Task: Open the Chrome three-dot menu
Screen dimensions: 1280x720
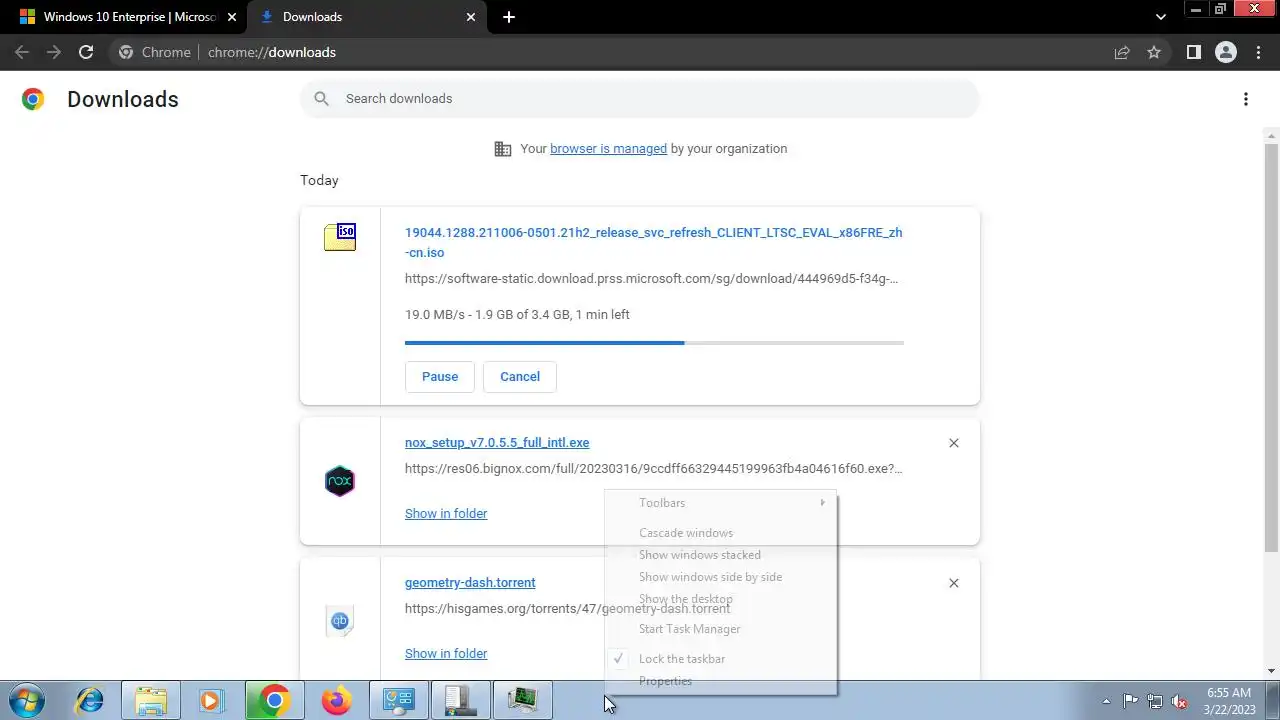Action: point(1258,52)
